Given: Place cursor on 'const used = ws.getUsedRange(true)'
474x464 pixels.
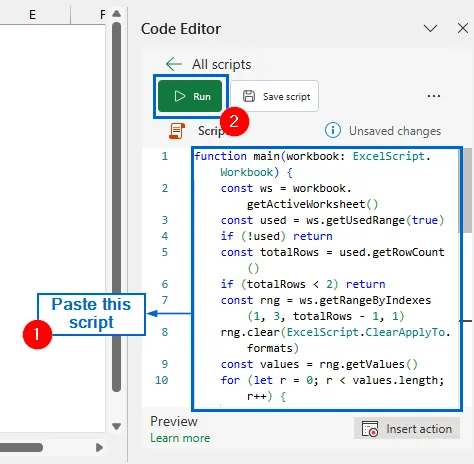Looking at the screenshot, I should point(332,220).
